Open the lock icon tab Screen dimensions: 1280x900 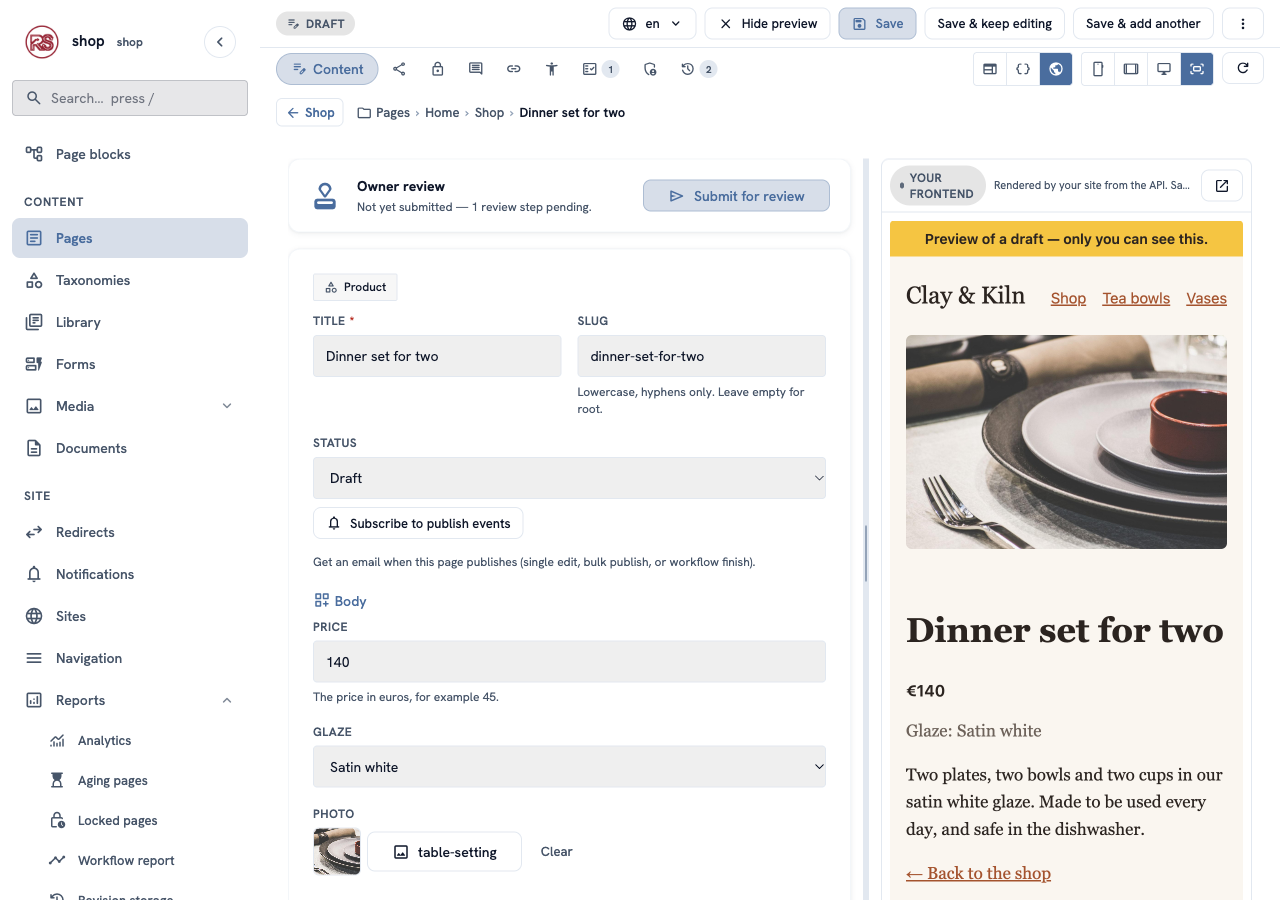tap(438, 69)
